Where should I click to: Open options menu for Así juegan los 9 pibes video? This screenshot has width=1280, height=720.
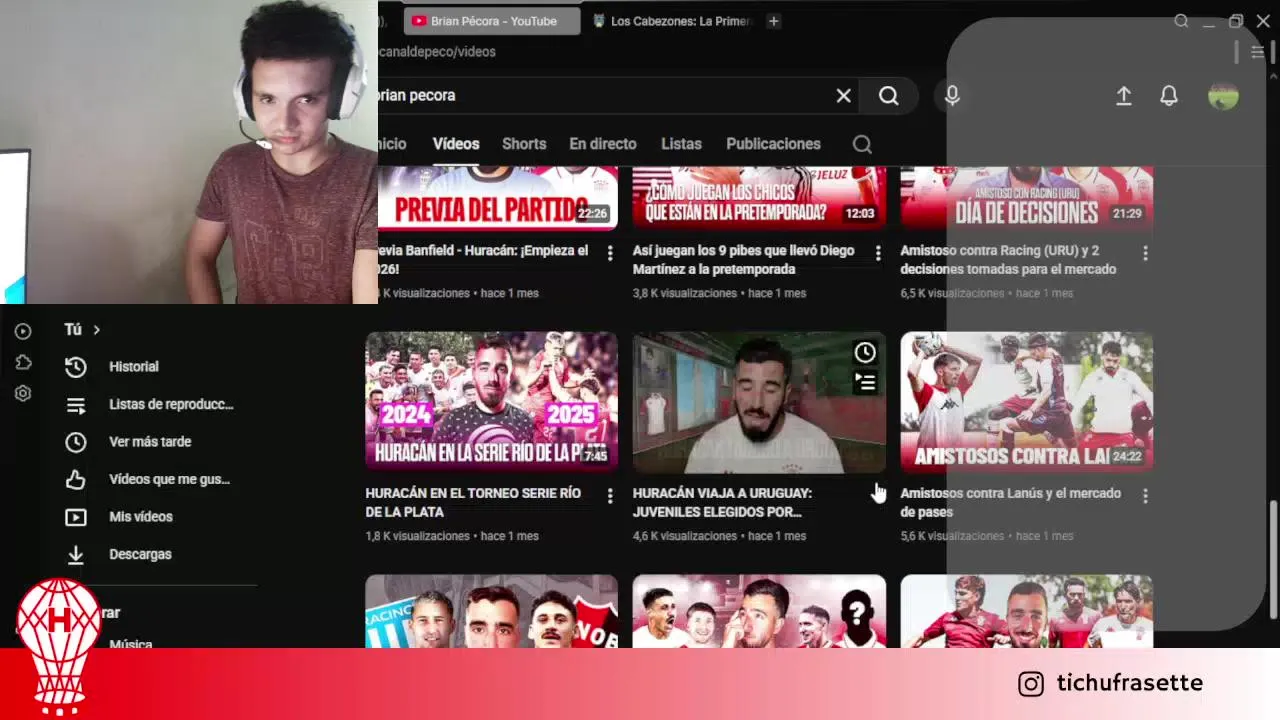(x=878, y=253)
